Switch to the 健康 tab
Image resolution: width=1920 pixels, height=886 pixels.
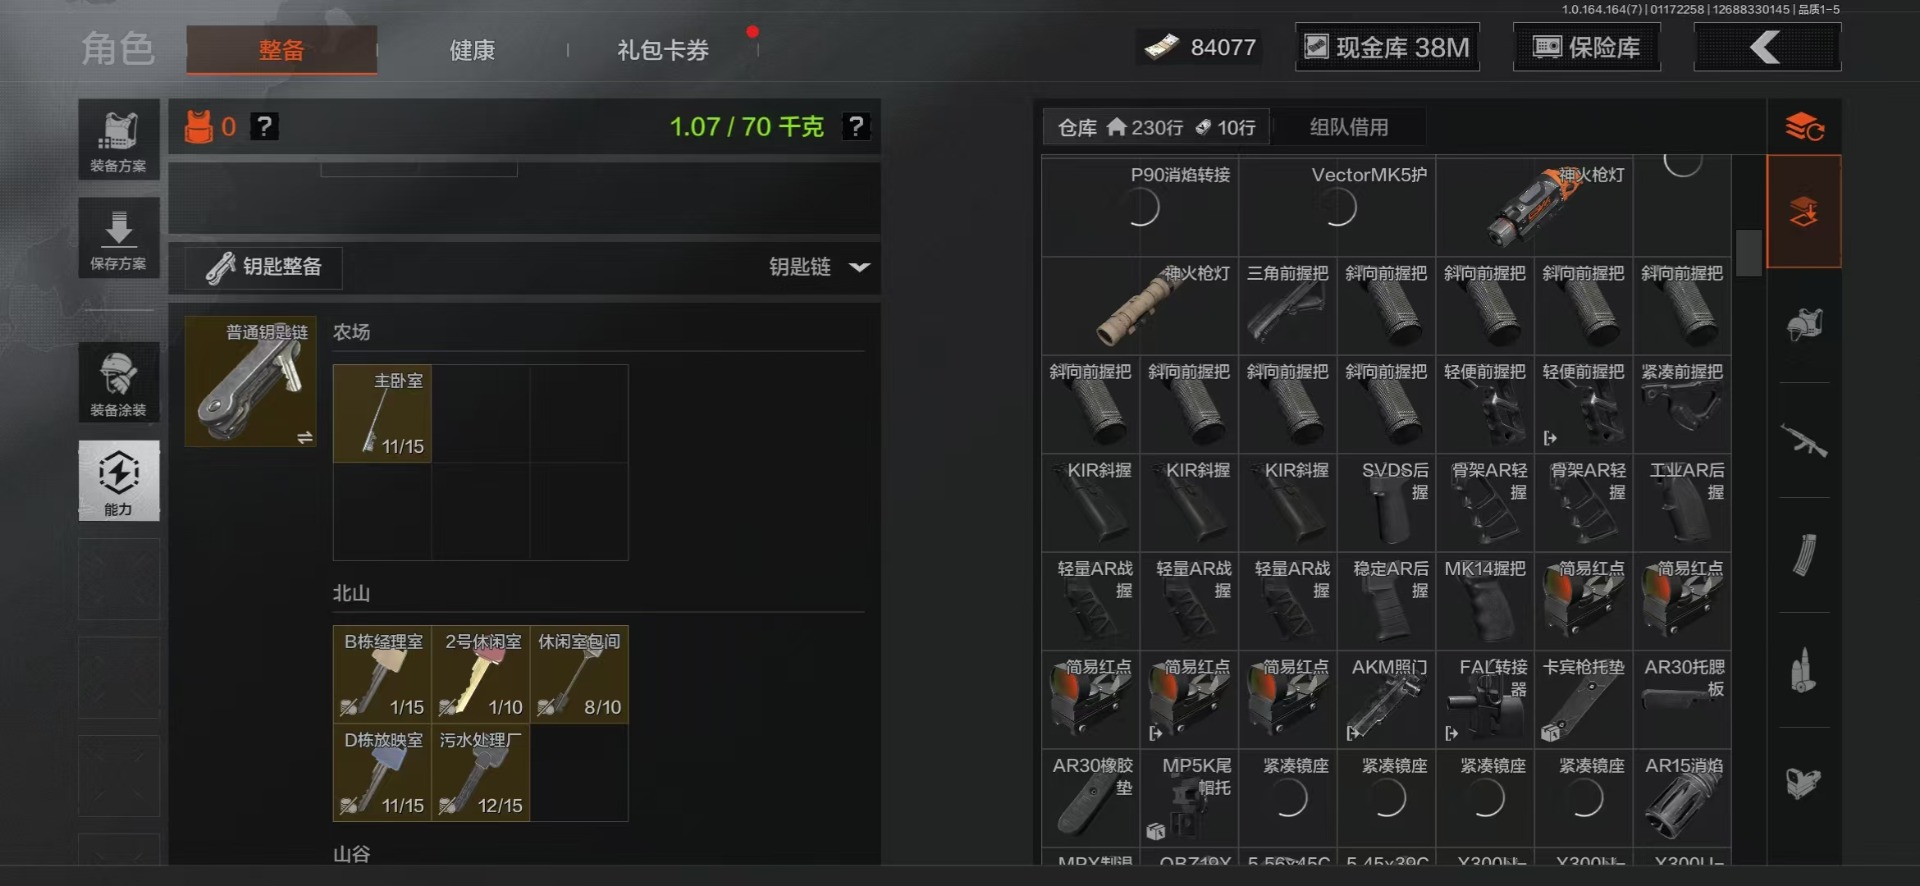[472, 50]
